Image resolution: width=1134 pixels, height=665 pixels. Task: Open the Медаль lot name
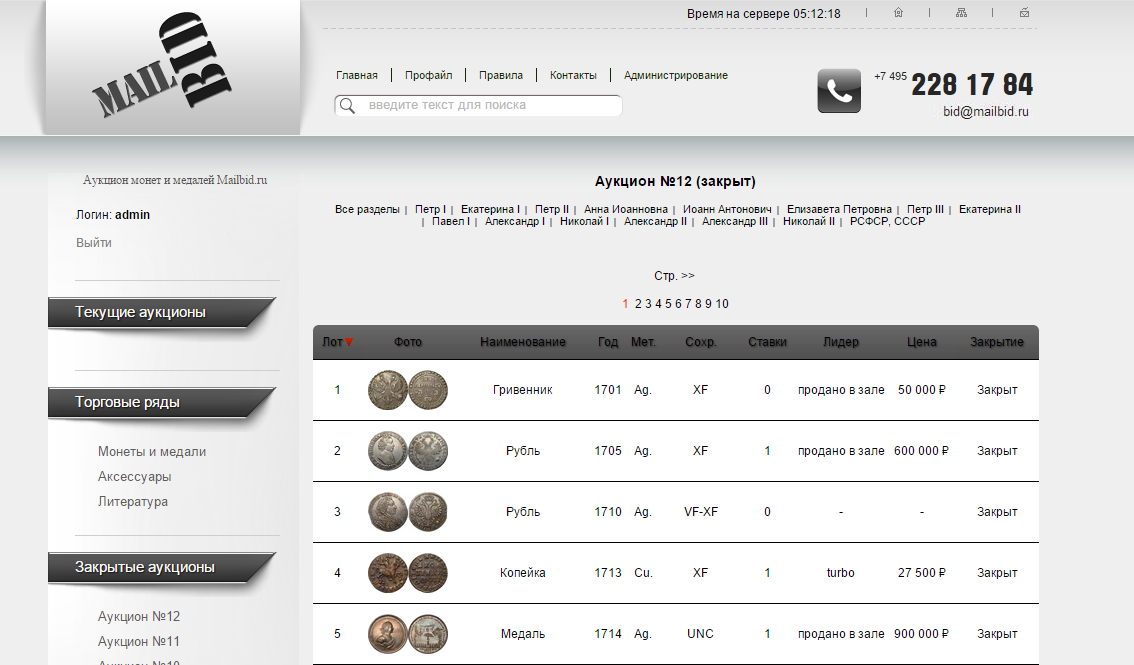522,634
